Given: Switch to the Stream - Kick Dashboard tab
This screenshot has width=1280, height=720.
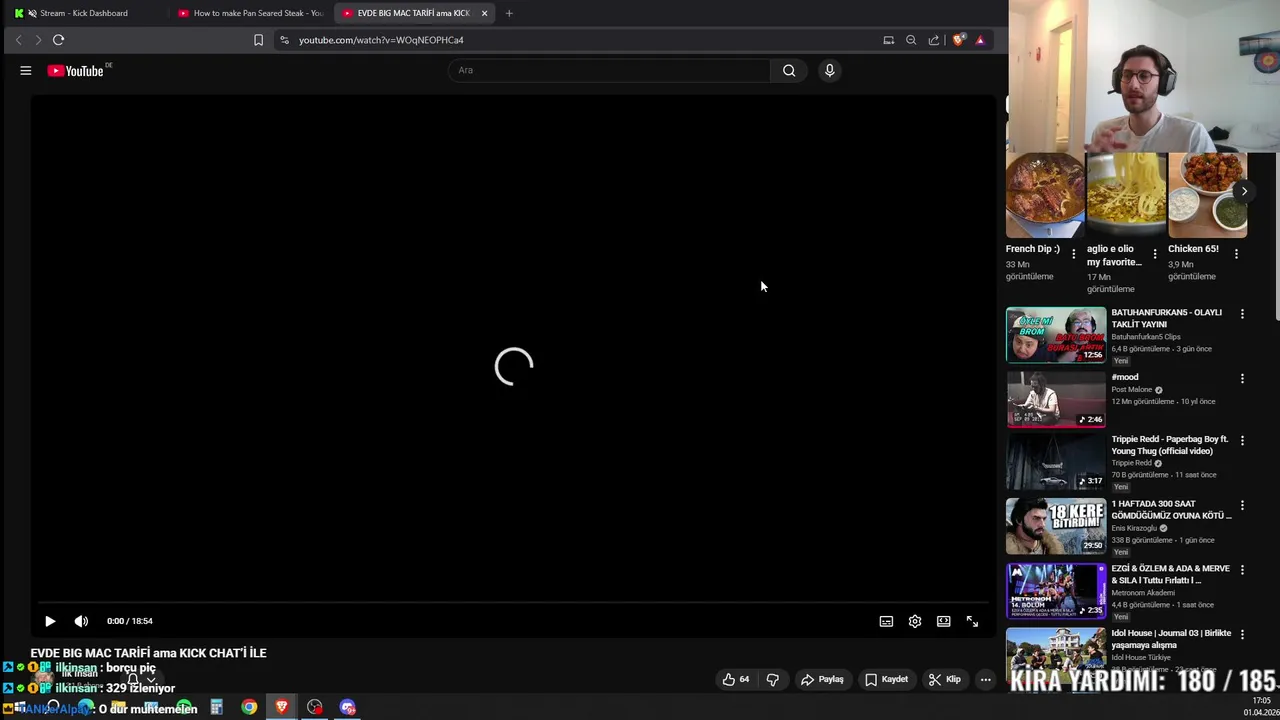Looking at the screenshot, I should [83, 13].
